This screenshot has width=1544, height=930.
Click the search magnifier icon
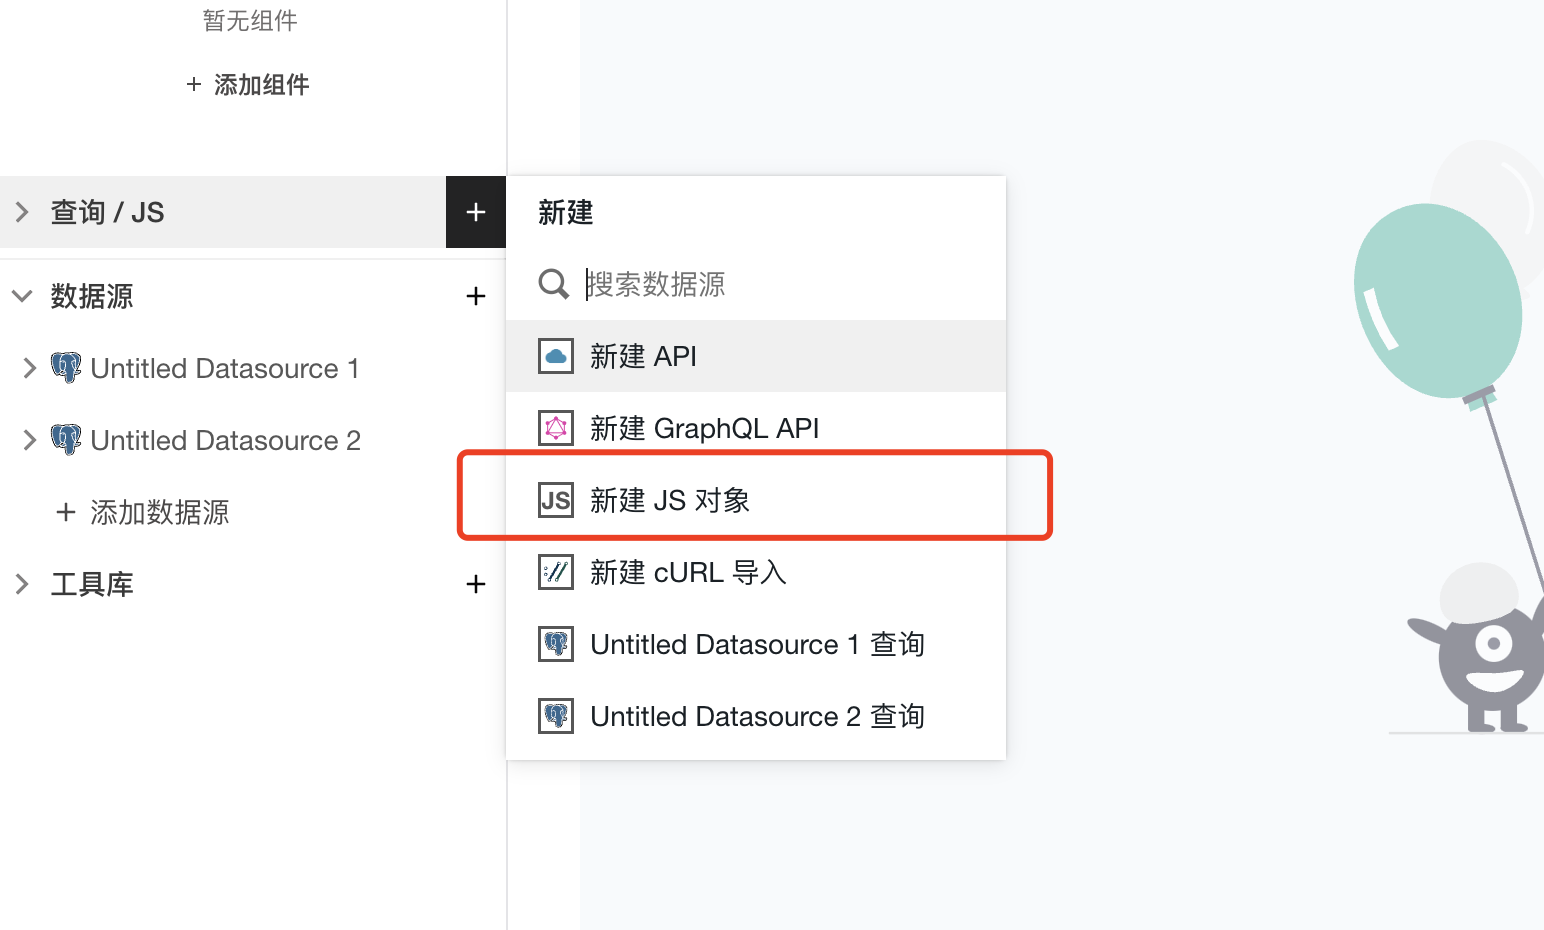(554, 284)
